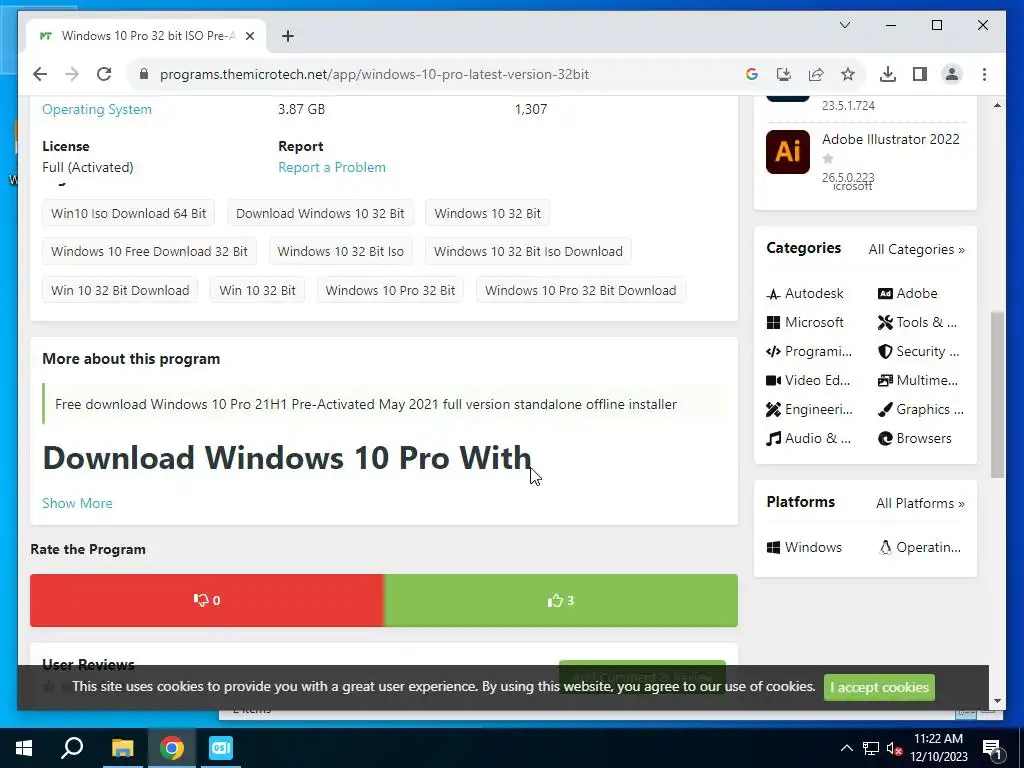Screen dimensions: 1024x768
Task: Open the Browsers category
Action: tap(915, 438)
